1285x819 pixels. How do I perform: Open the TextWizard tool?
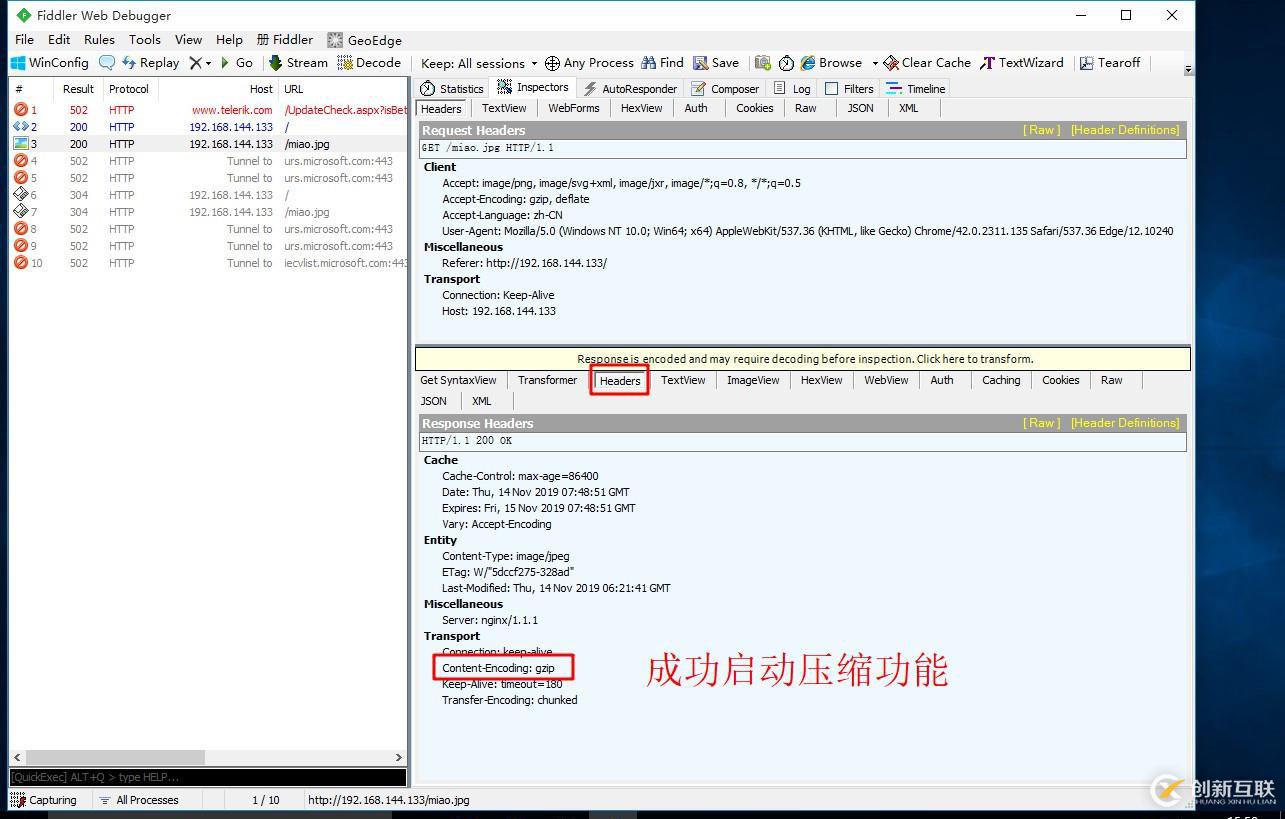coord(1021,63)
